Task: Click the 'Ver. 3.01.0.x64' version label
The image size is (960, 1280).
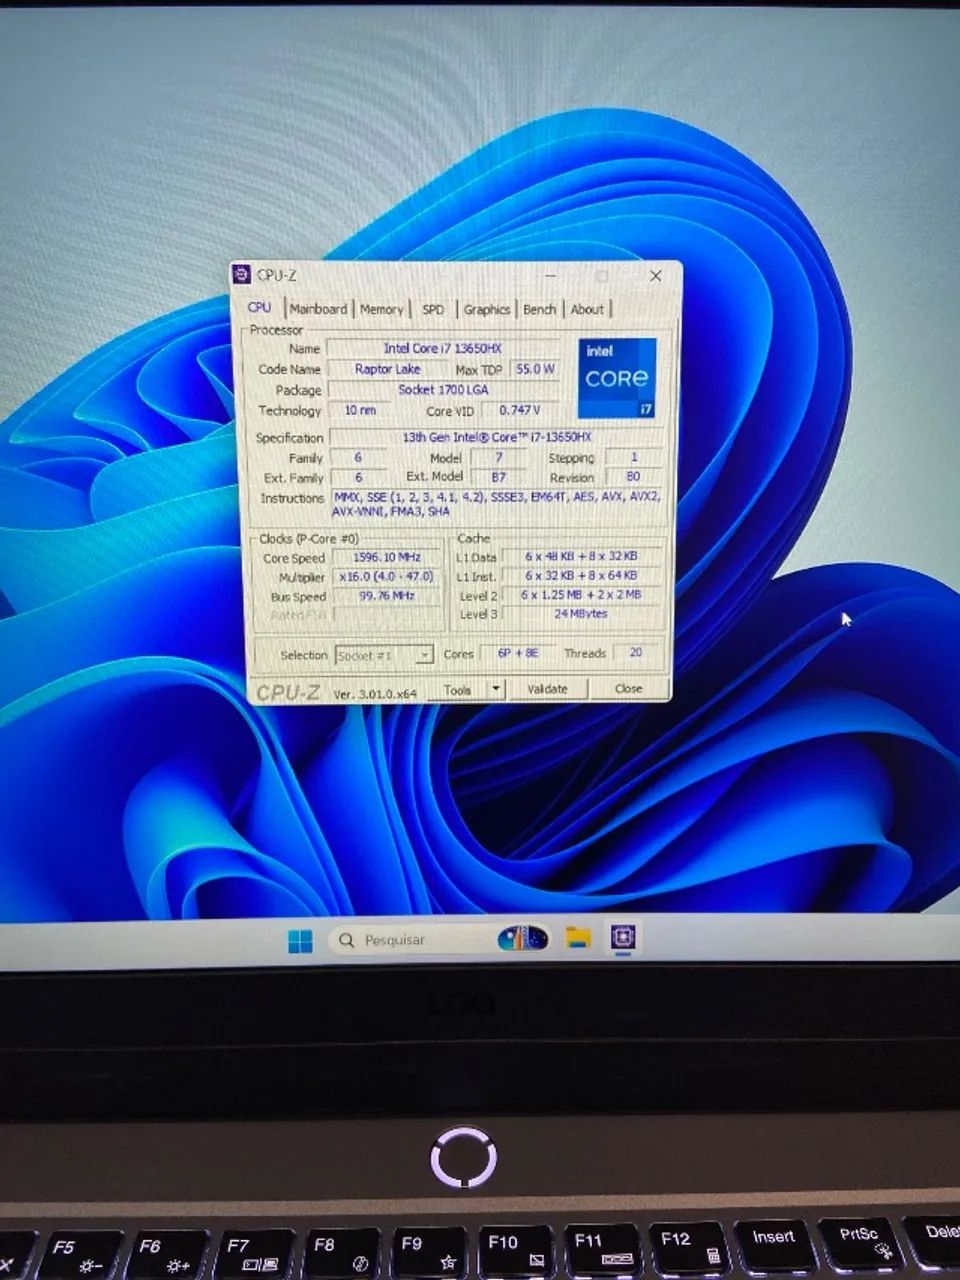Action: [375, 693]
